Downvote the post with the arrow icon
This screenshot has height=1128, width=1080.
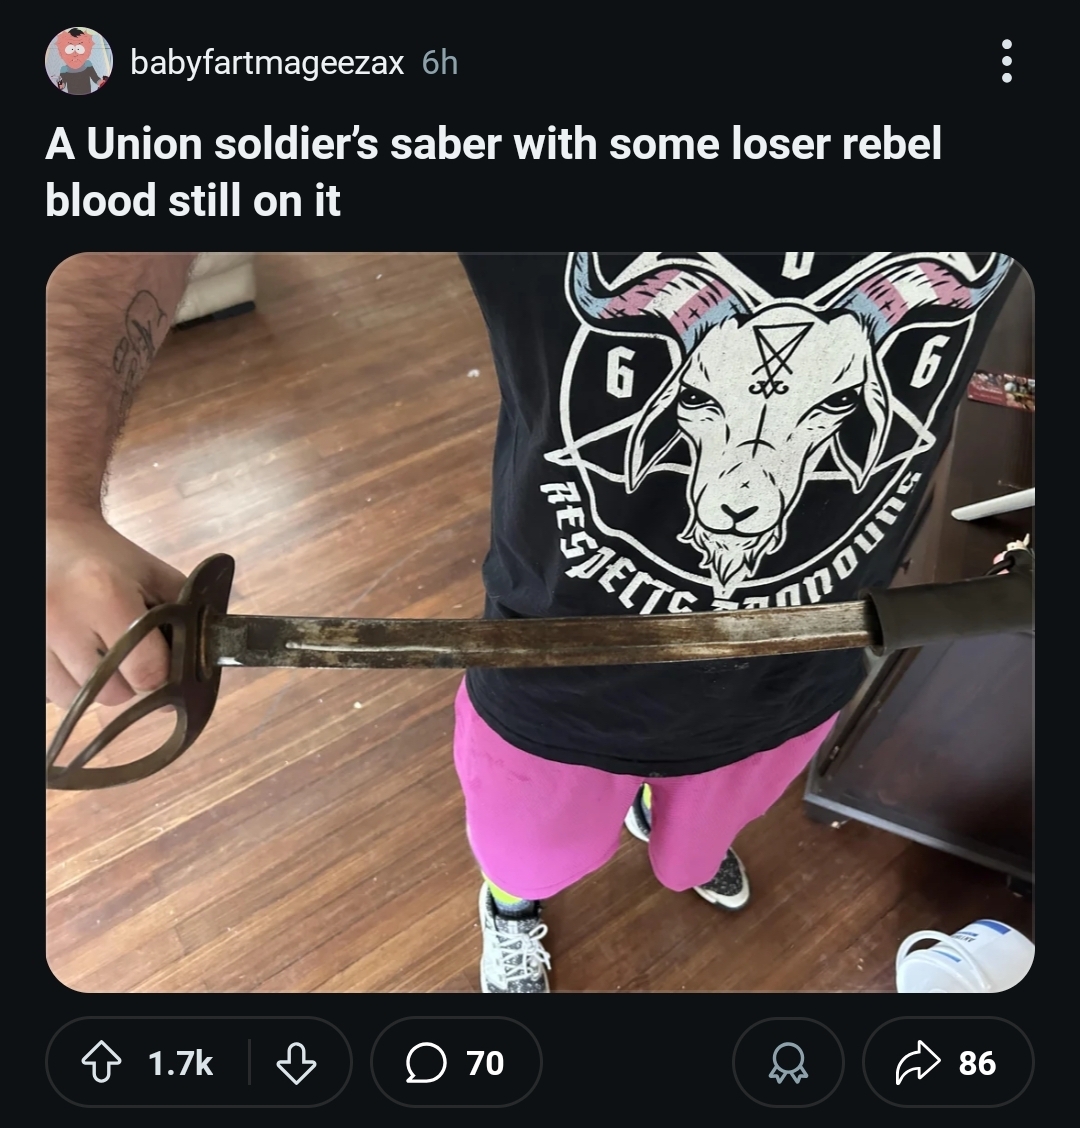pos(296,1063)
